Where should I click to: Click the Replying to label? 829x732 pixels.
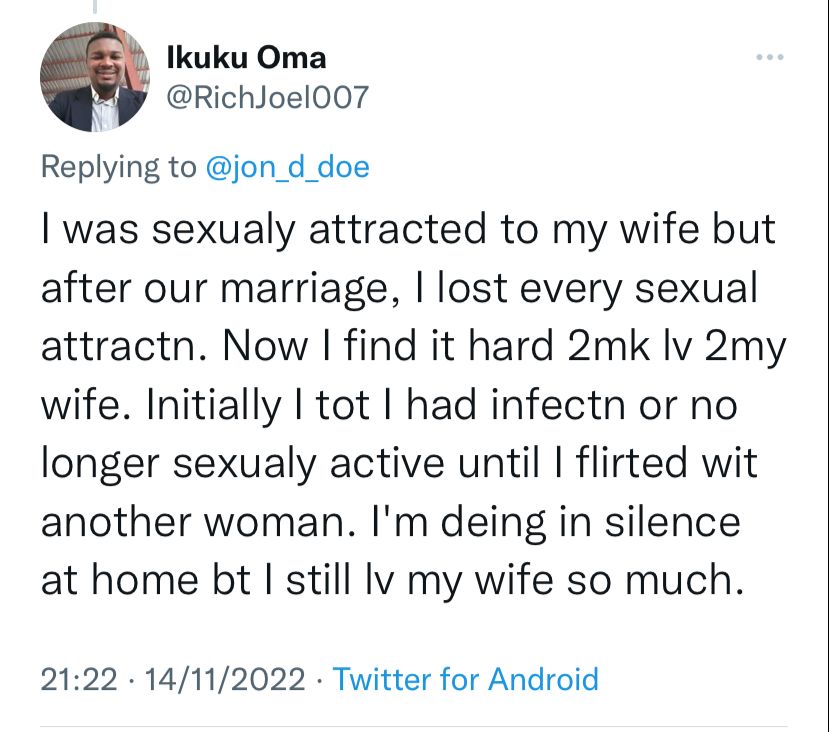pos(118,168)
